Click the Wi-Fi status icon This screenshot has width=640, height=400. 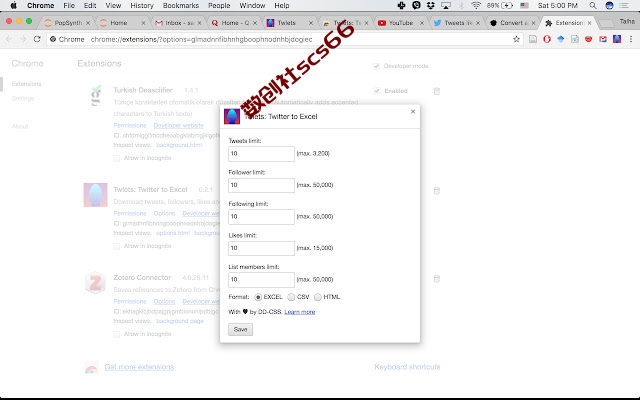click(x=476, y=5)
